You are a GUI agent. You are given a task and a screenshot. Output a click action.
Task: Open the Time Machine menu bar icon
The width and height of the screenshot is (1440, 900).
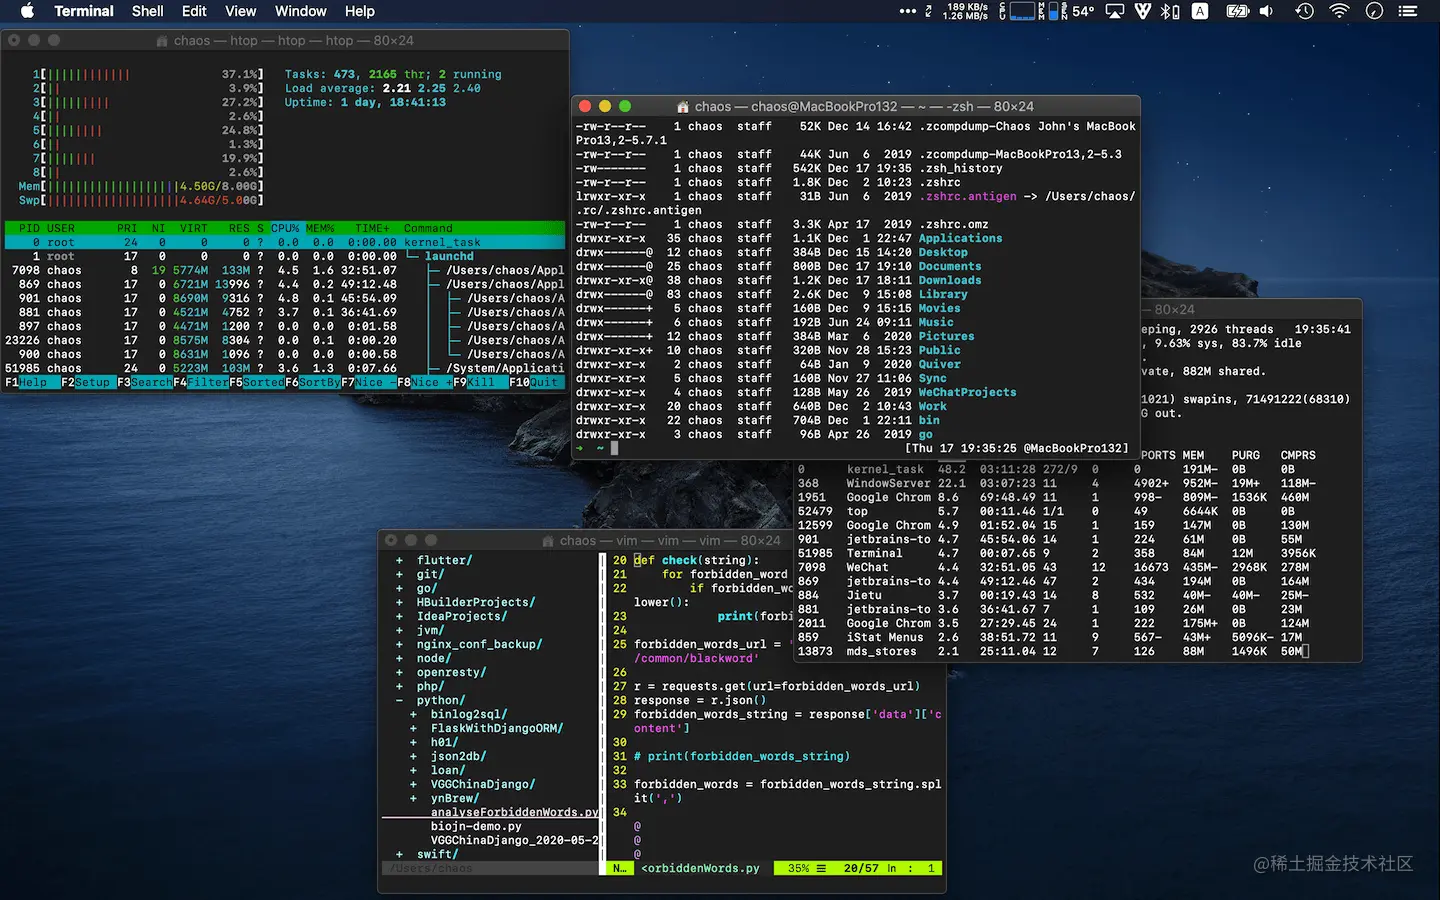[x=1304, y=11]
